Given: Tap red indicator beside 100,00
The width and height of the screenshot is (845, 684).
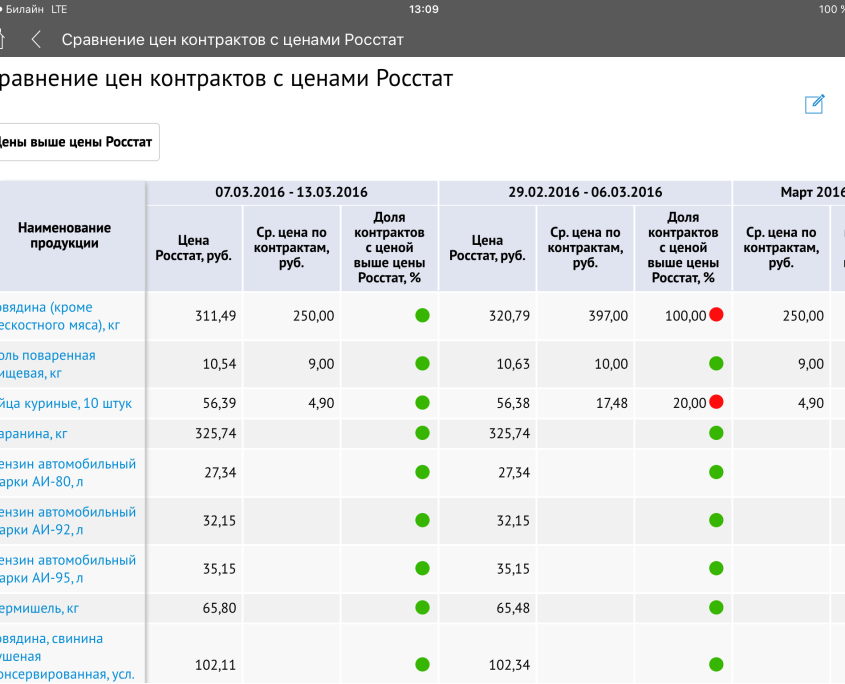Looking at the screenshot, I should point(716,315).
